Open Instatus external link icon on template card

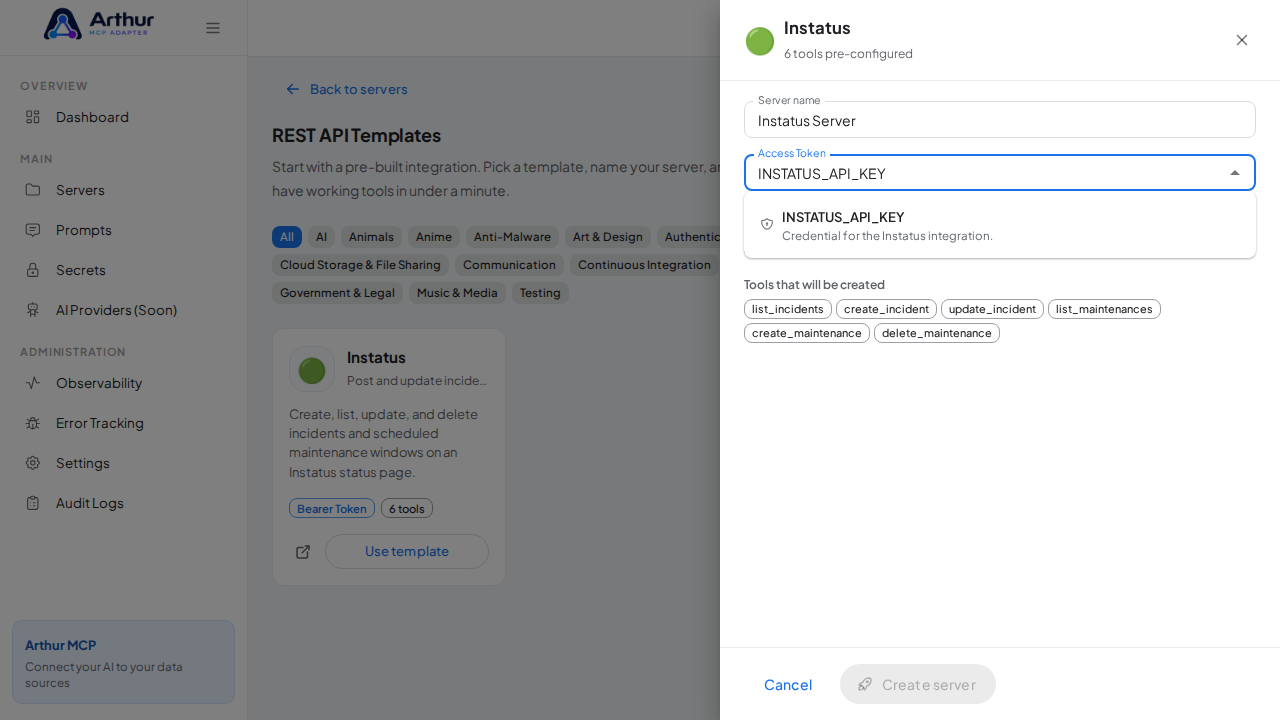click(x=303, y=552)
